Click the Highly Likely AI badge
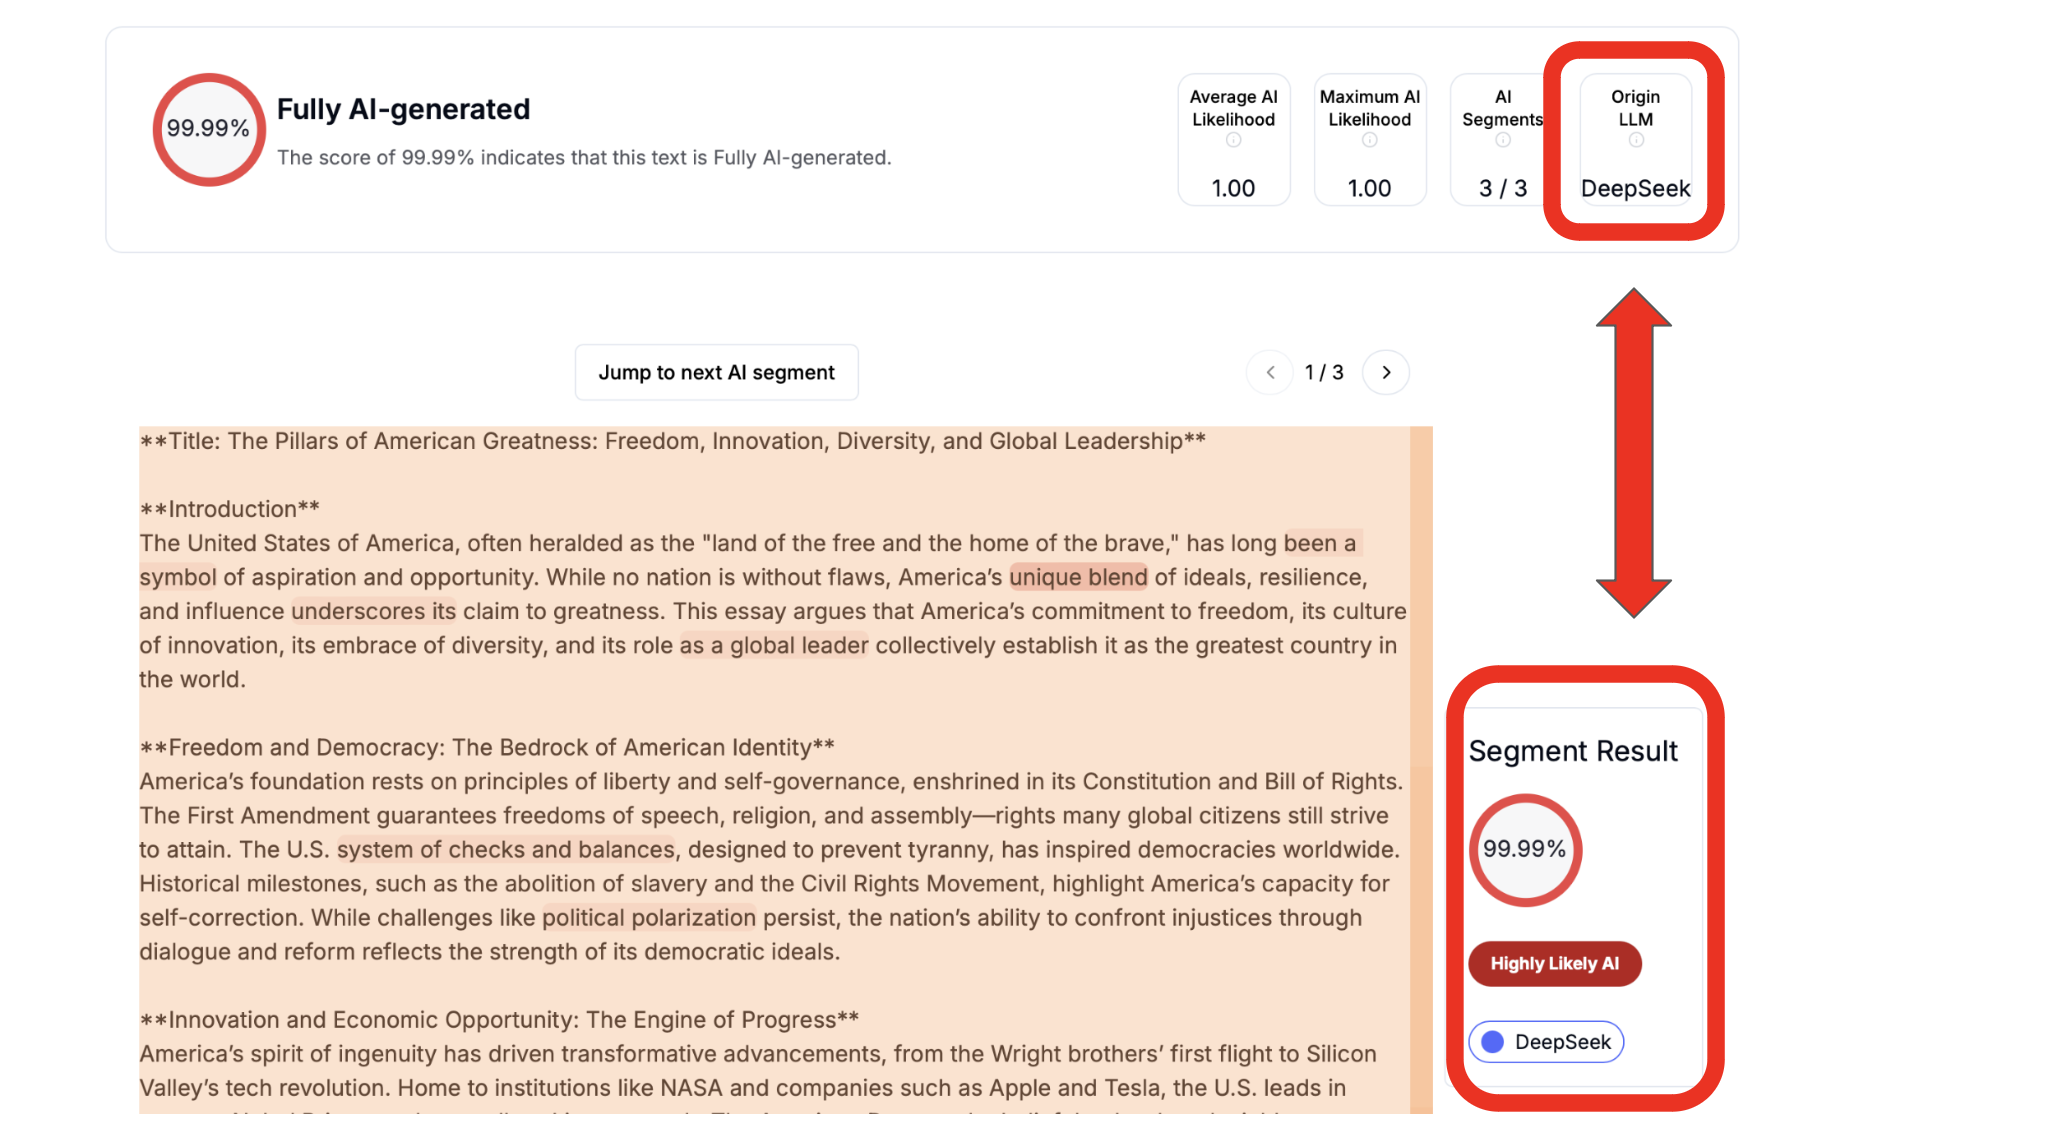The width and height of the screenshot is (2064, 1142). coord(1554,964)
